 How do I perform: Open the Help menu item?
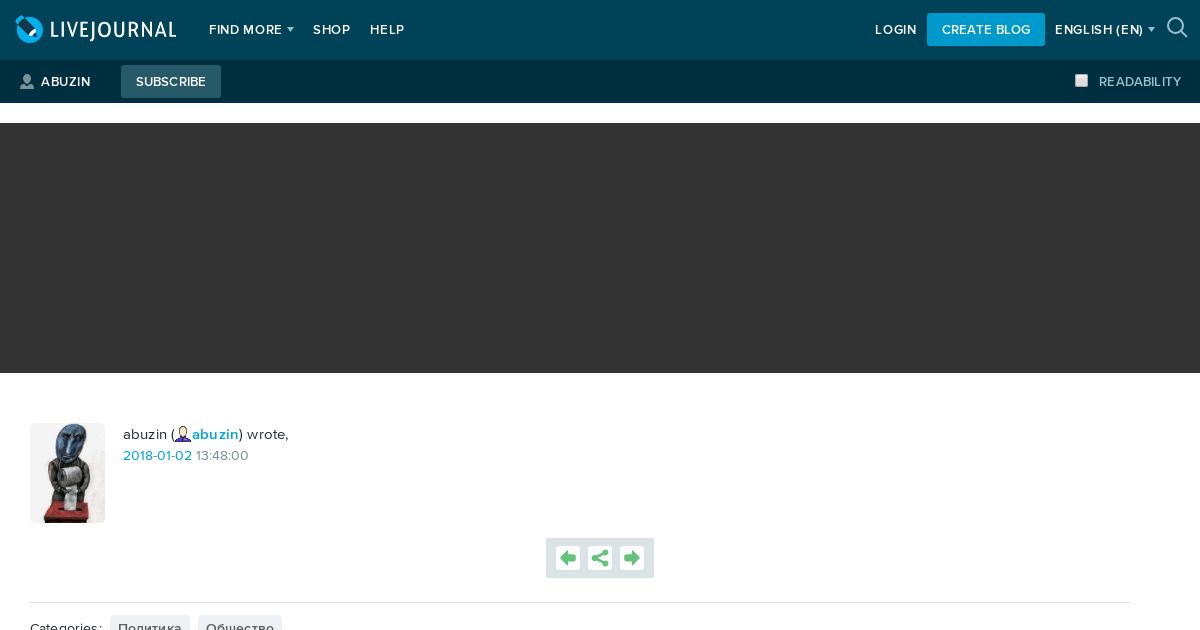click(x=387, y=30)
